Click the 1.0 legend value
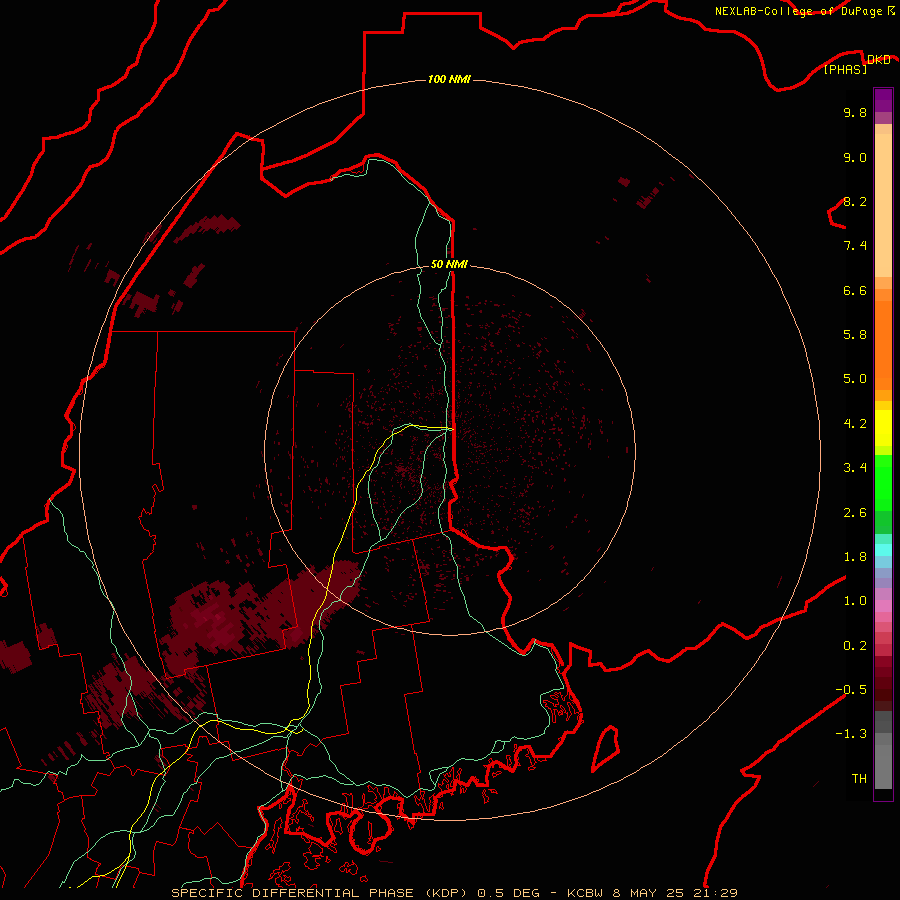 coord(855,600)
